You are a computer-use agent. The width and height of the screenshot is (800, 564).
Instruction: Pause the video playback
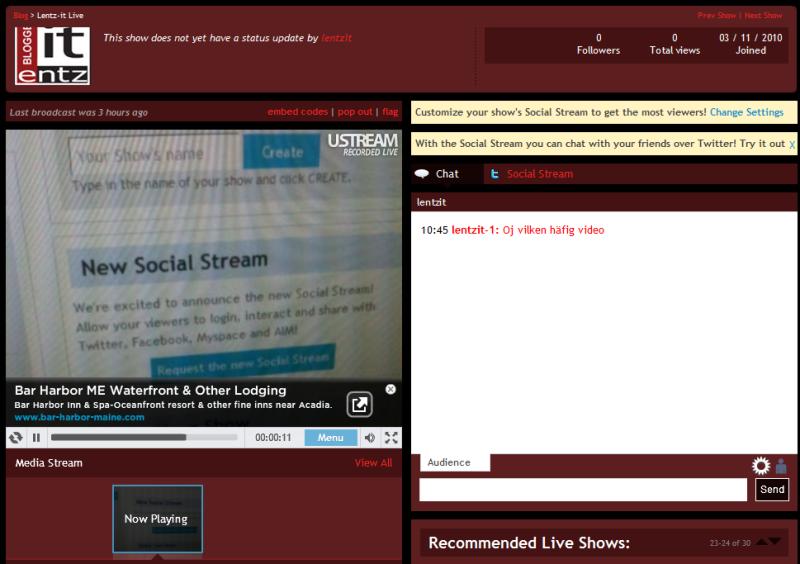tap(36, 438)
